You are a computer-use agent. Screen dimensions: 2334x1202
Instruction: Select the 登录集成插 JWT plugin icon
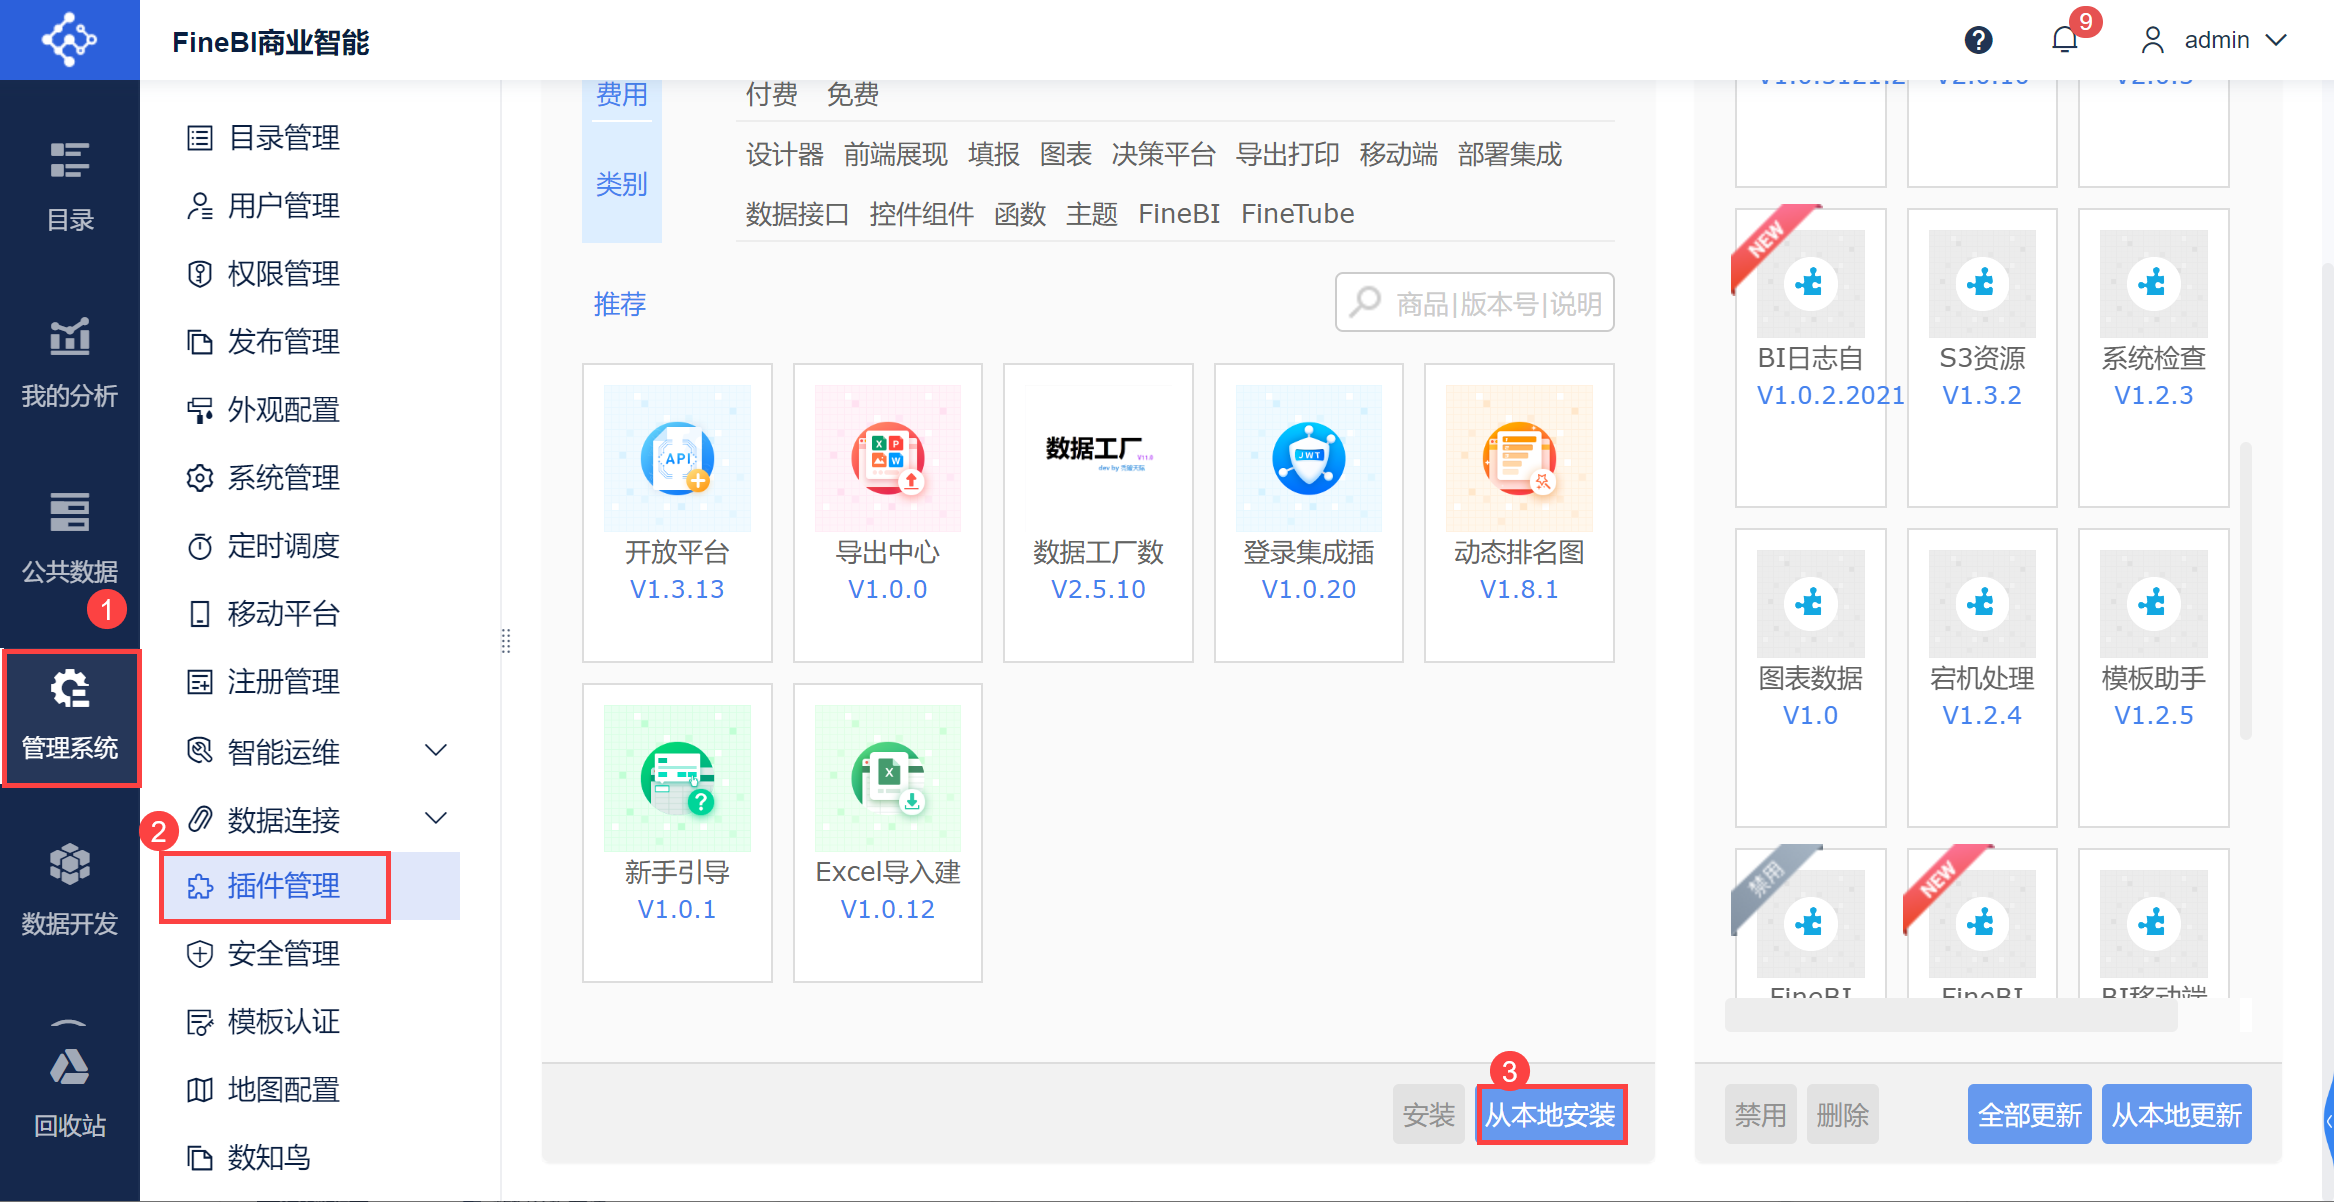[x=1309, y=458]
